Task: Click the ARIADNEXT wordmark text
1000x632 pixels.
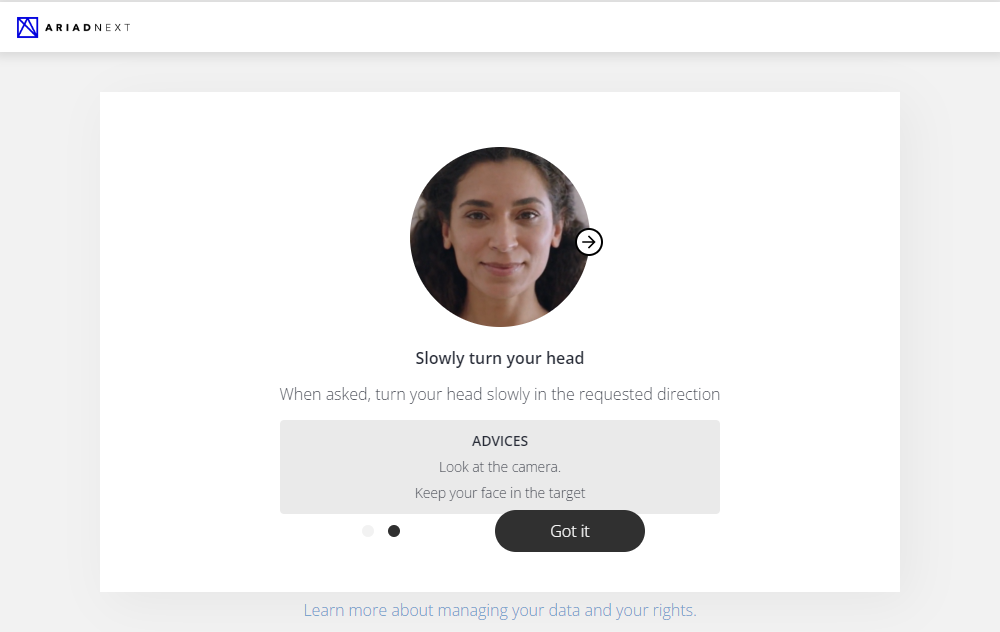Action: point(88,28)
